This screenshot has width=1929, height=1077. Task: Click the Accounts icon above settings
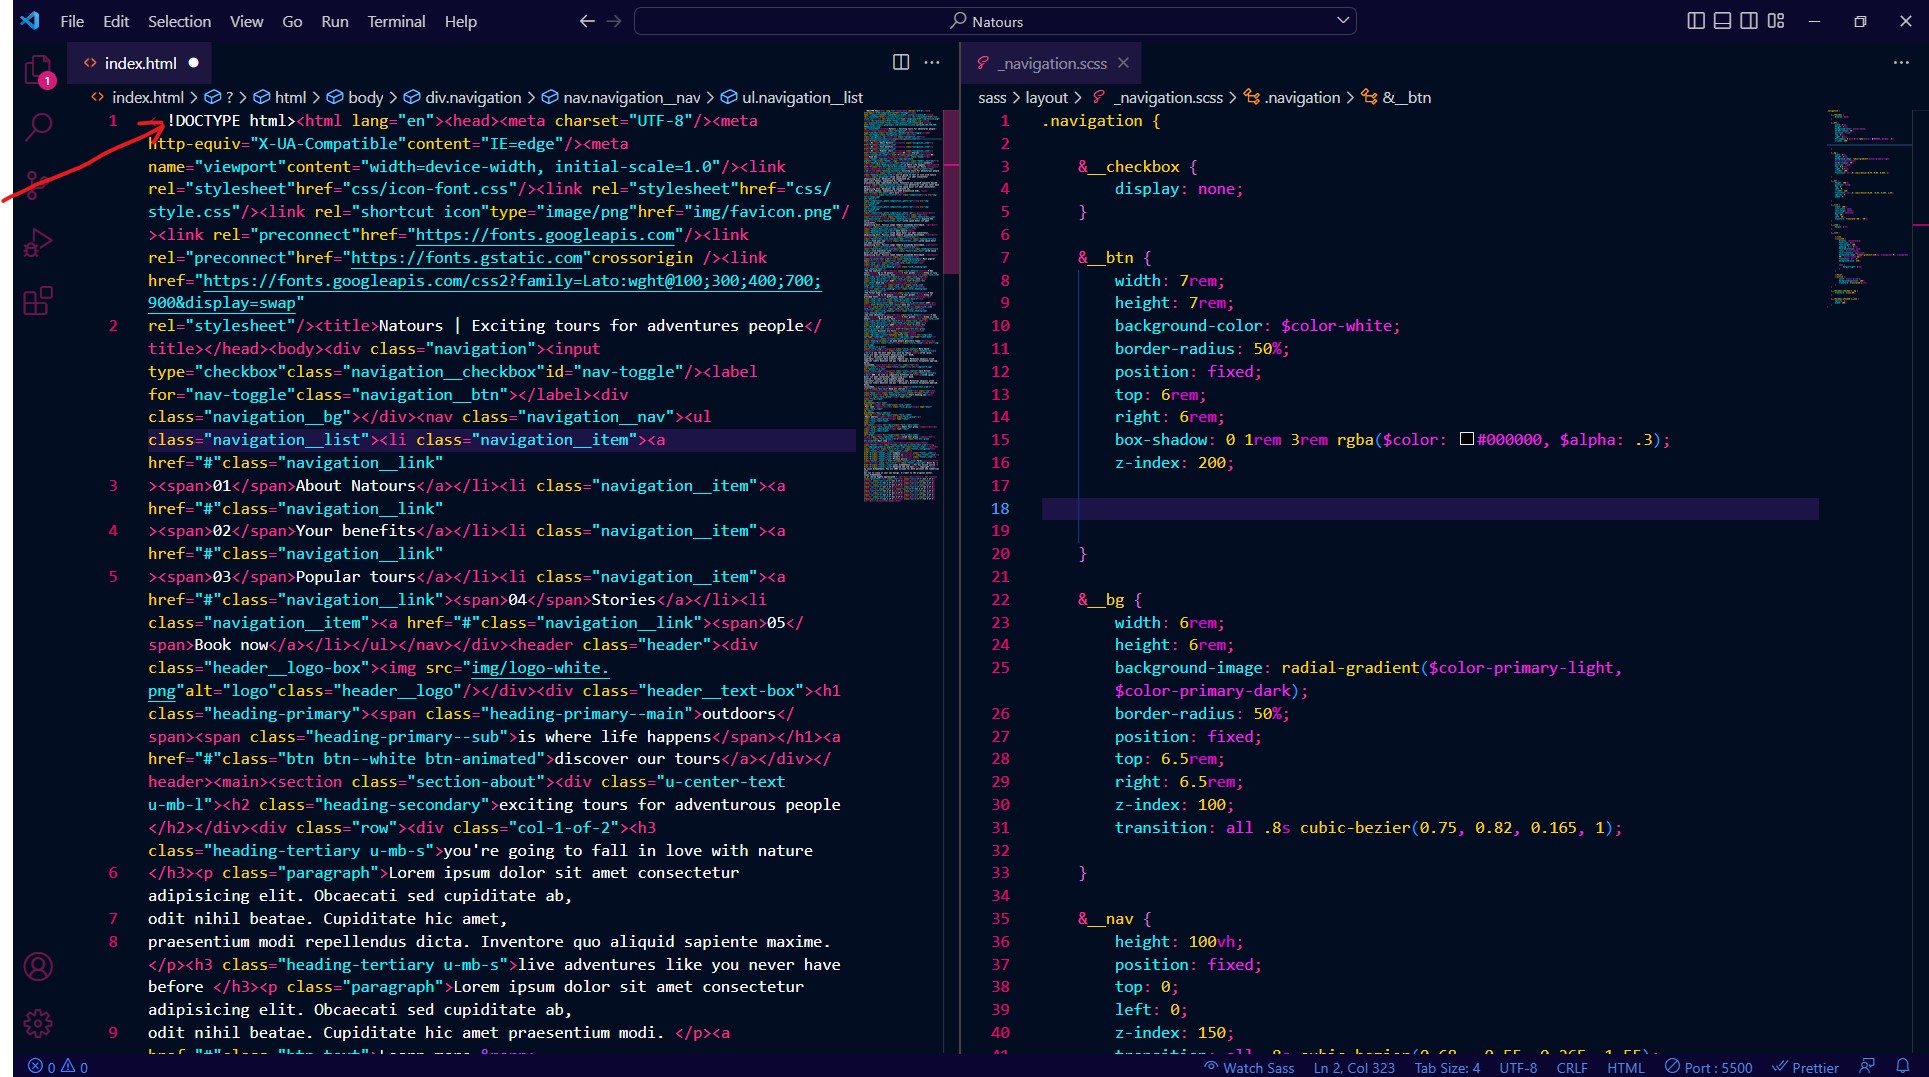click(38, 966)
